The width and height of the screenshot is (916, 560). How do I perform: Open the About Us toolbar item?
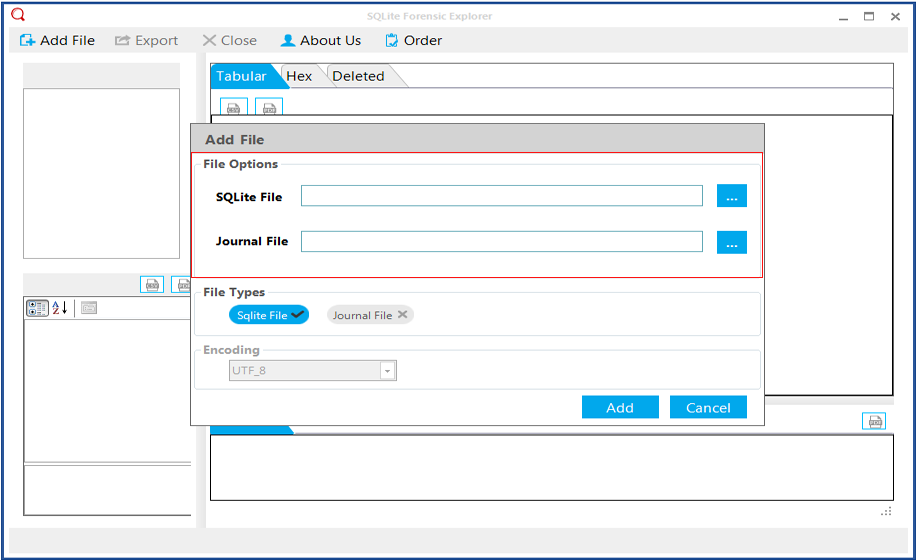pos(320,40)
